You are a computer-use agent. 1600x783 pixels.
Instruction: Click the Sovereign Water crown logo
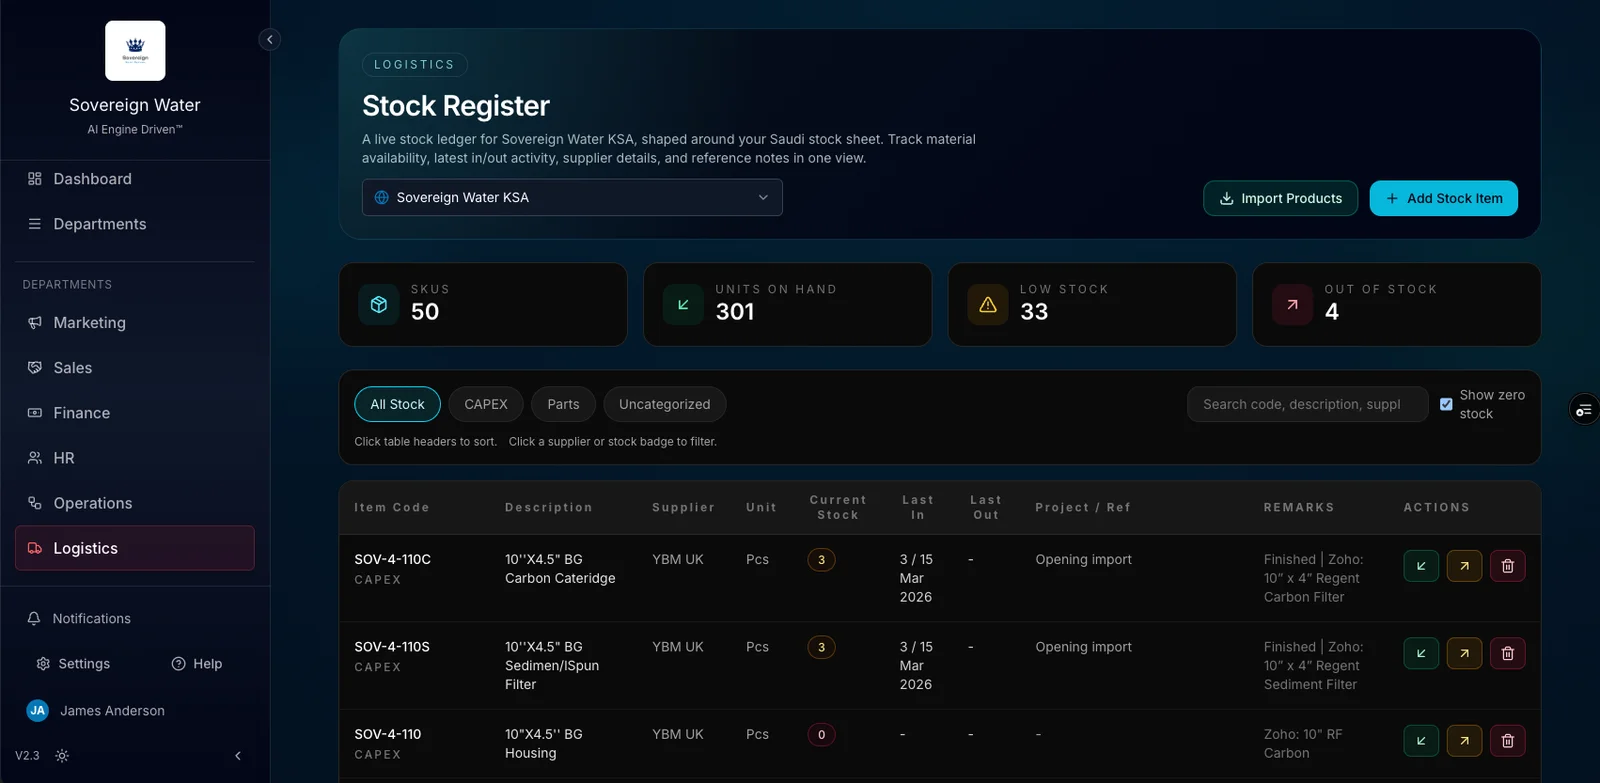[135, 51]
